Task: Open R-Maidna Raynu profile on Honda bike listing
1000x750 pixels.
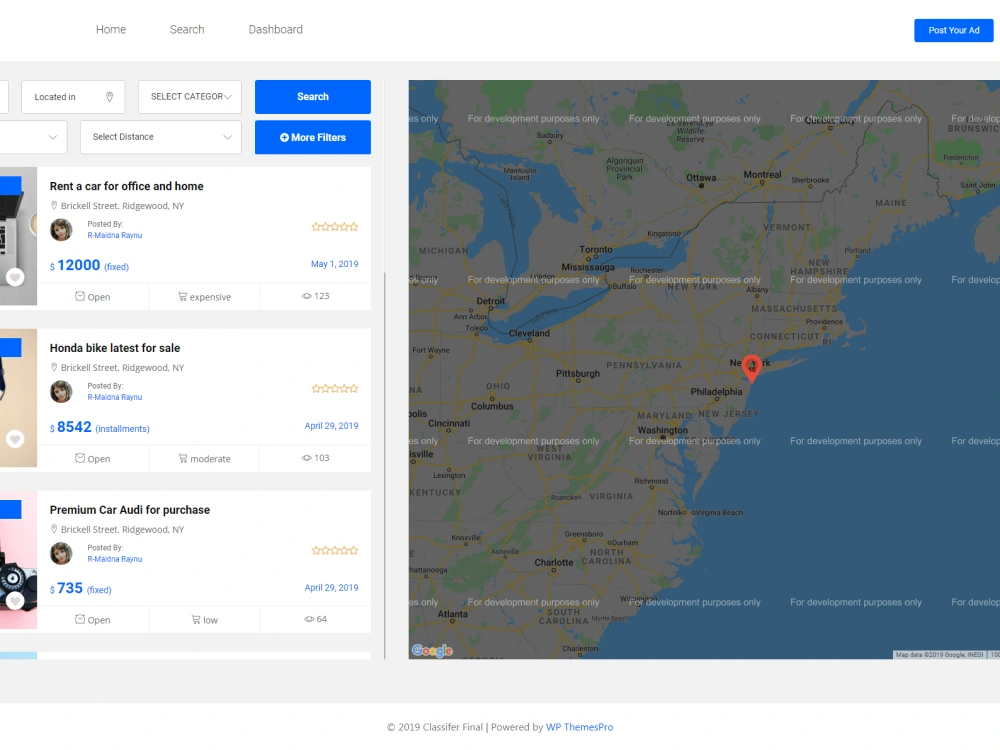Action: point(115,397)
